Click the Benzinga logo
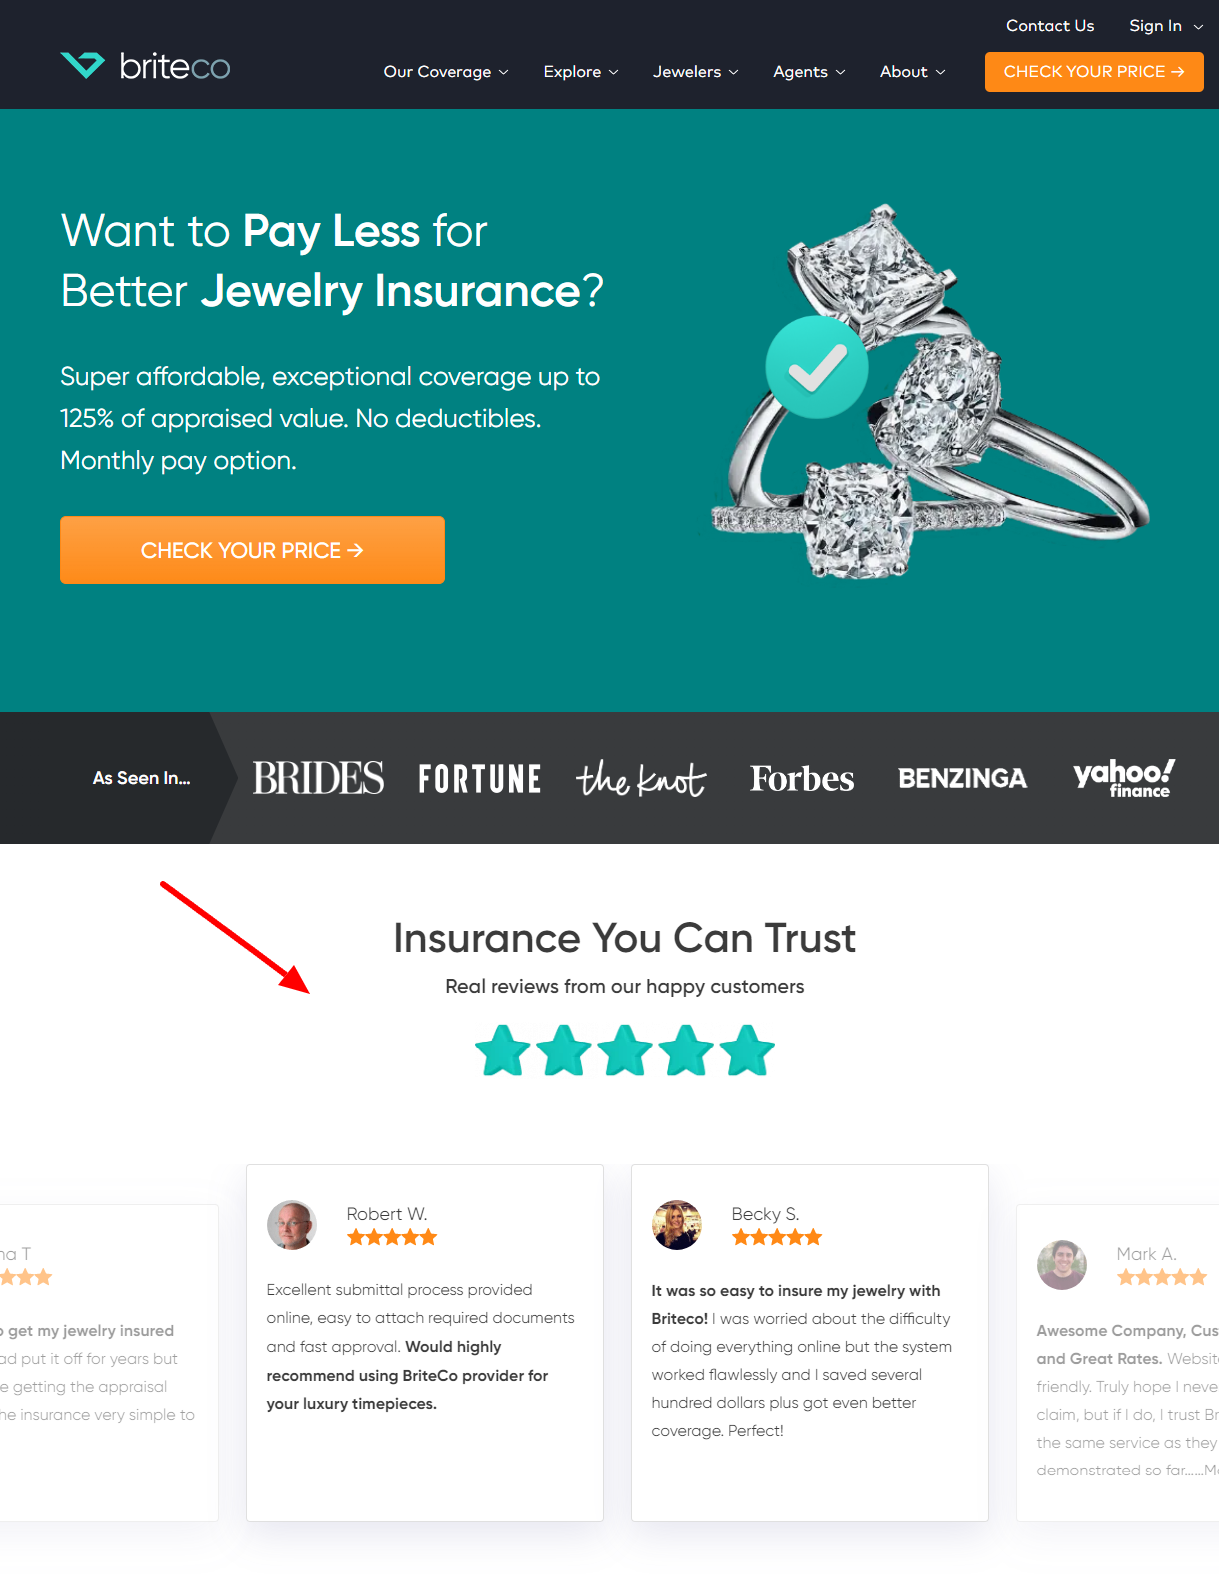This screenshot has height=1586, width=1219. [x=962, y=778]
